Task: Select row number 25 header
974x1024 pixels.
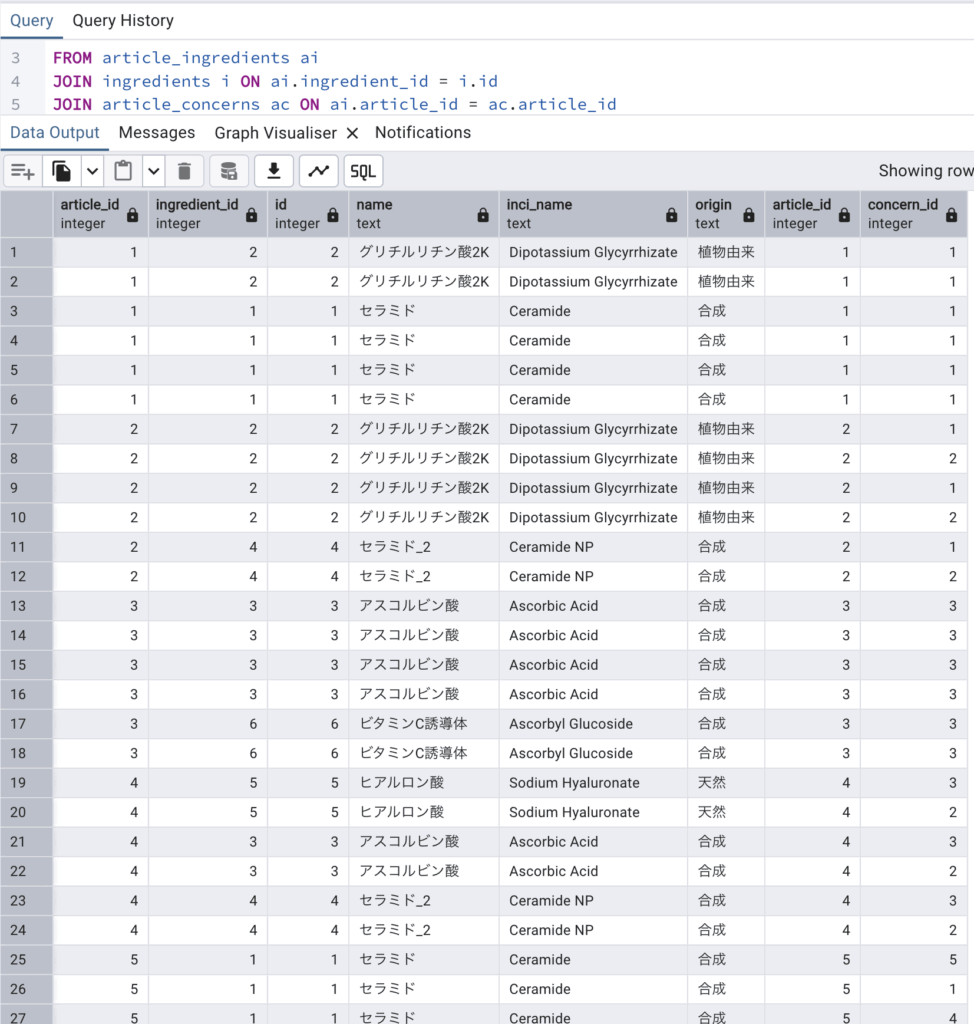Action: click(27, 959)
